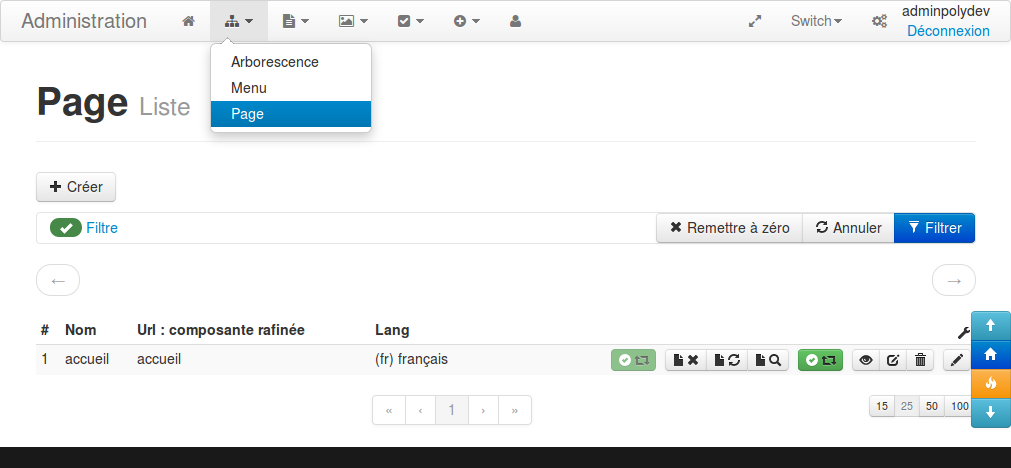The height and width of the screenshot is (468, 1011).
Task: Set page size to 50 results
Action: pyautogui.click(x=932, y=406)
